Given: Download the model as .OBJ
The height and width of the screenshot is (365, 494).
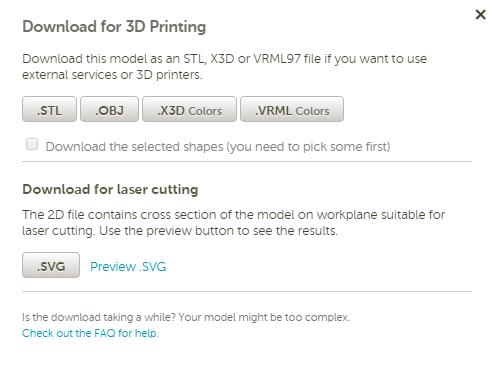Looking at the screenshot, I should [109, 109].
